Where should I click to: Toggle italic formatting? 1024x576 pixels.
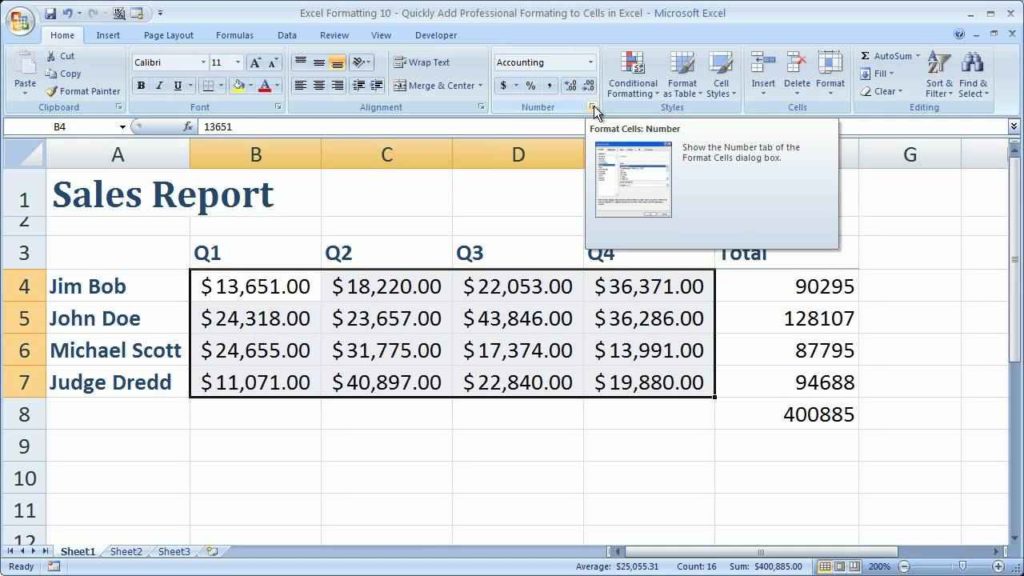(159, 84)
